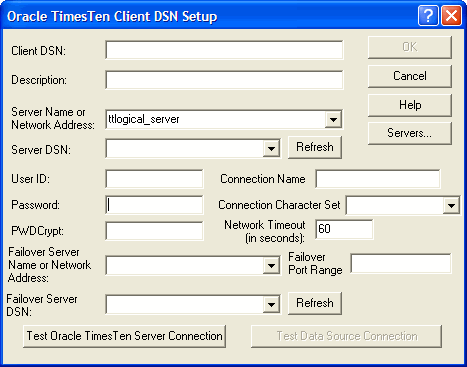Click the Connection Character Set combo box text area

pos(395,205)
